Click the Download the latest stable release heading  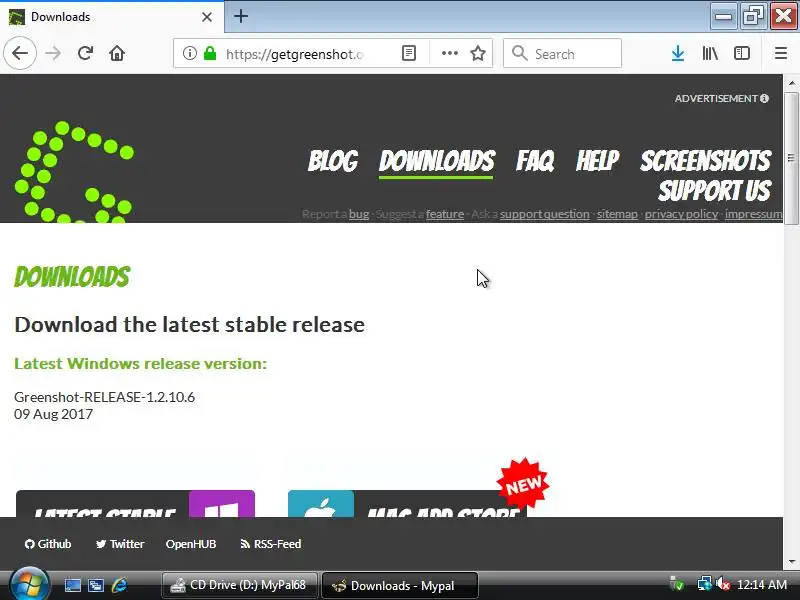(189, 324)
